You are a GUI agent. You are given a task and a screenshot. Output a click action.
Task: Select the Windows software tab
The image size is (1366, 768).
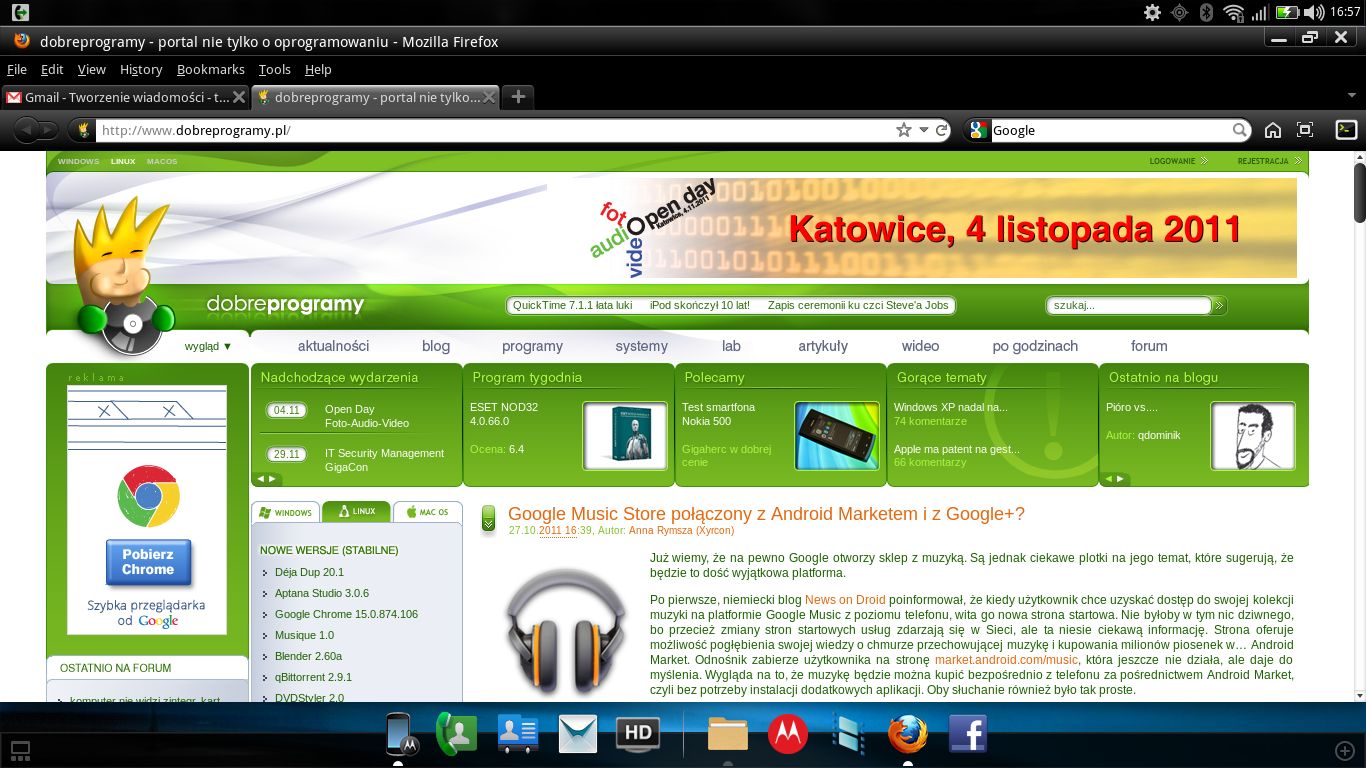pyautogui.click(x=286, y=512)
